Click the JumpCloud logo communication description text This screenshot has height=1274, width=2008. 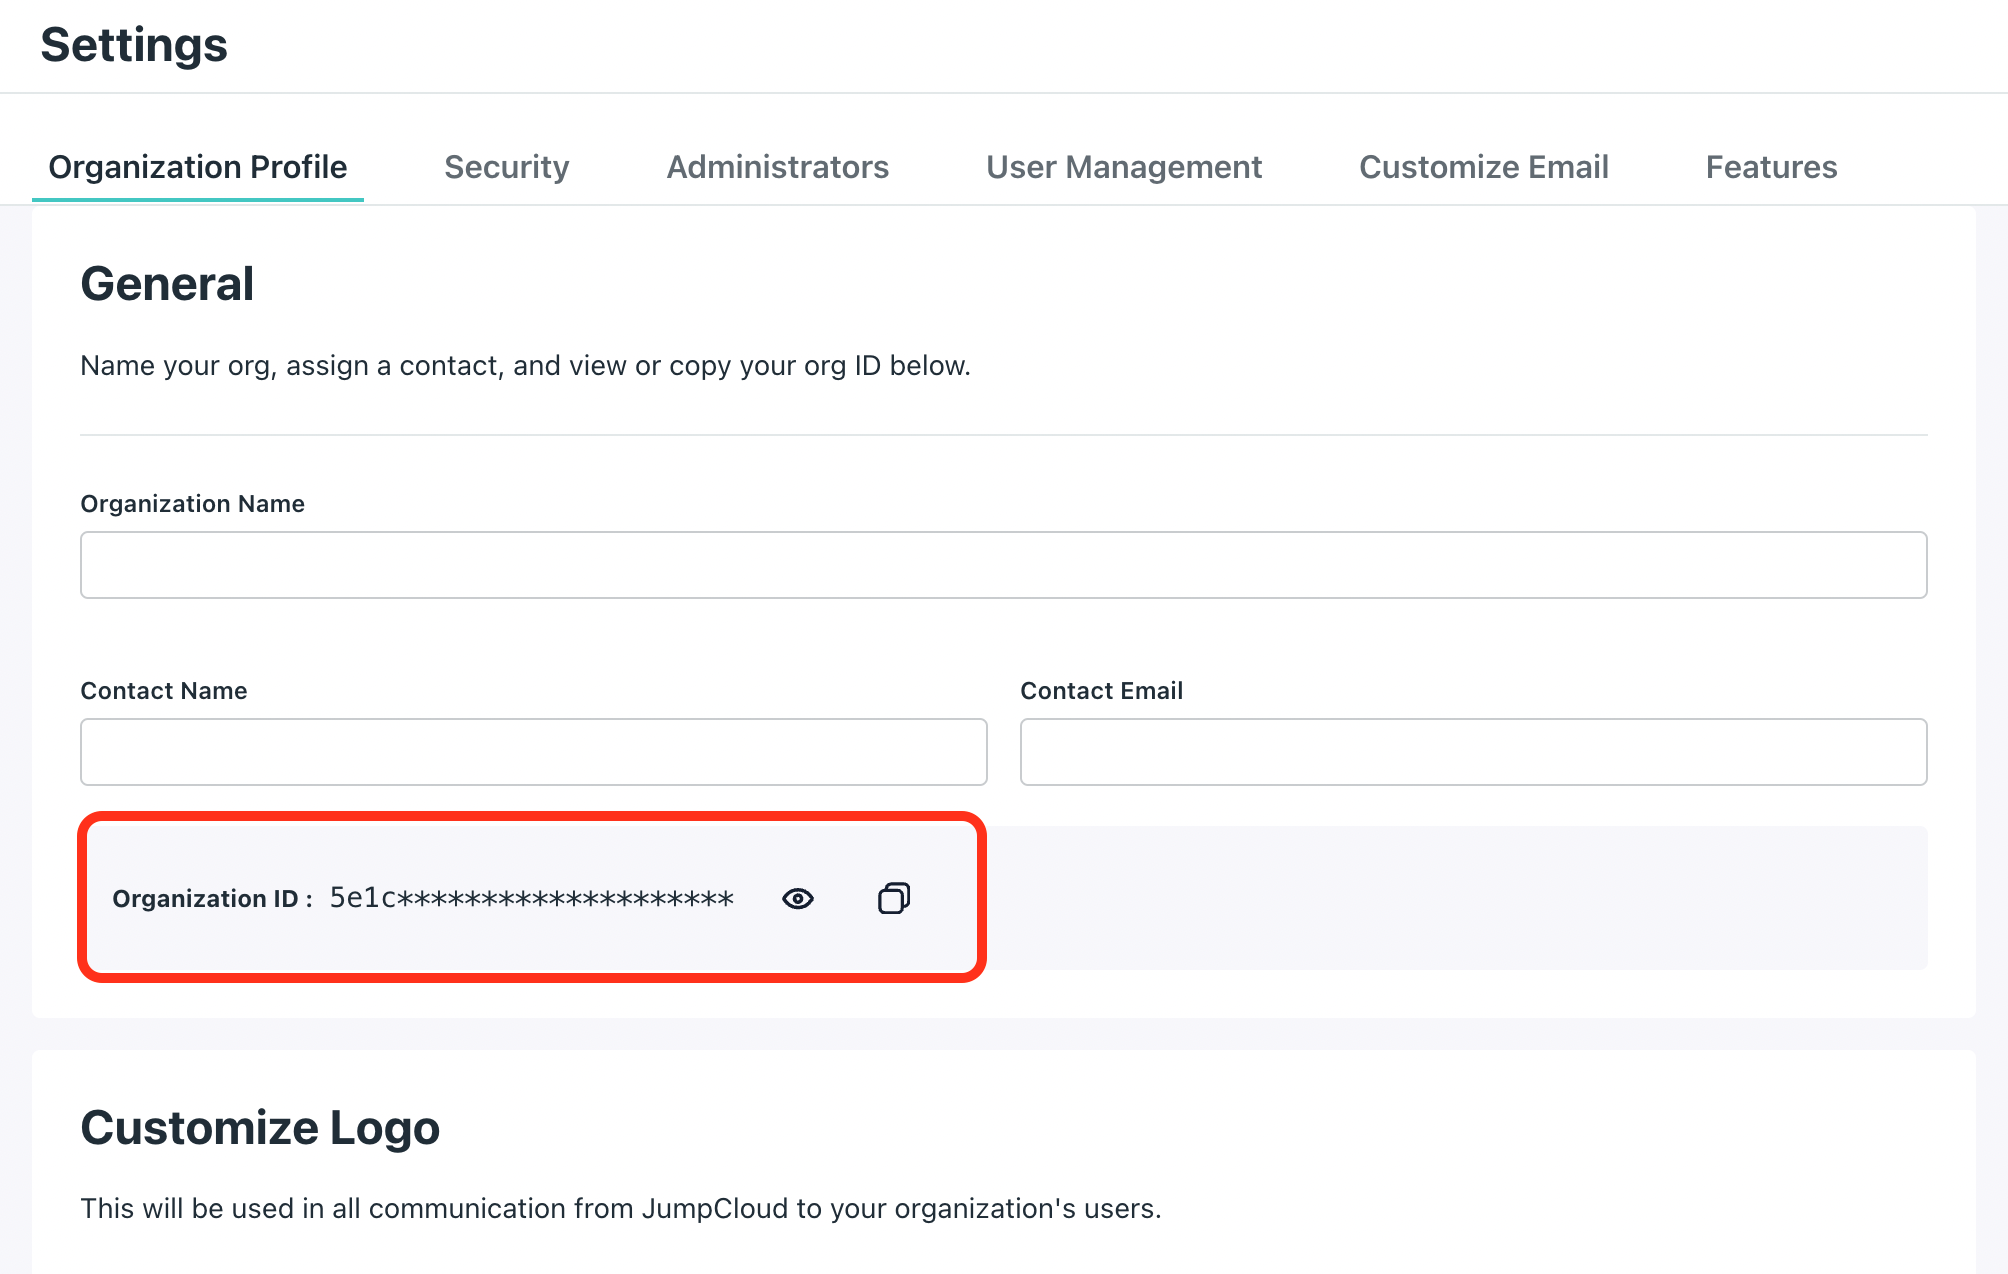620,1209
